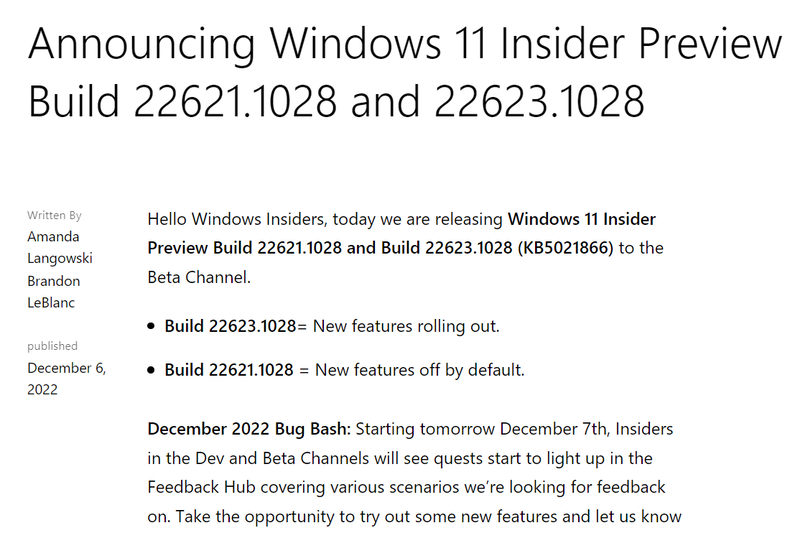Click the bullet dot before Build 22623.1028
800x533 pixels.
[x=152, y=327]
